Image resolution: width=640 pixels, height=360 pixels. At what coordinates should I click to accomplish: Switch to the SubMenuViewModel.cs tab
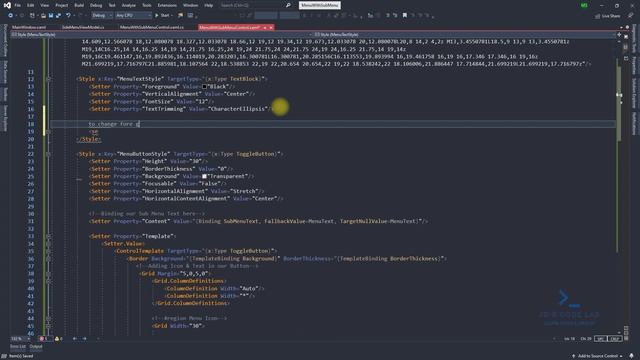click(83, 27)
